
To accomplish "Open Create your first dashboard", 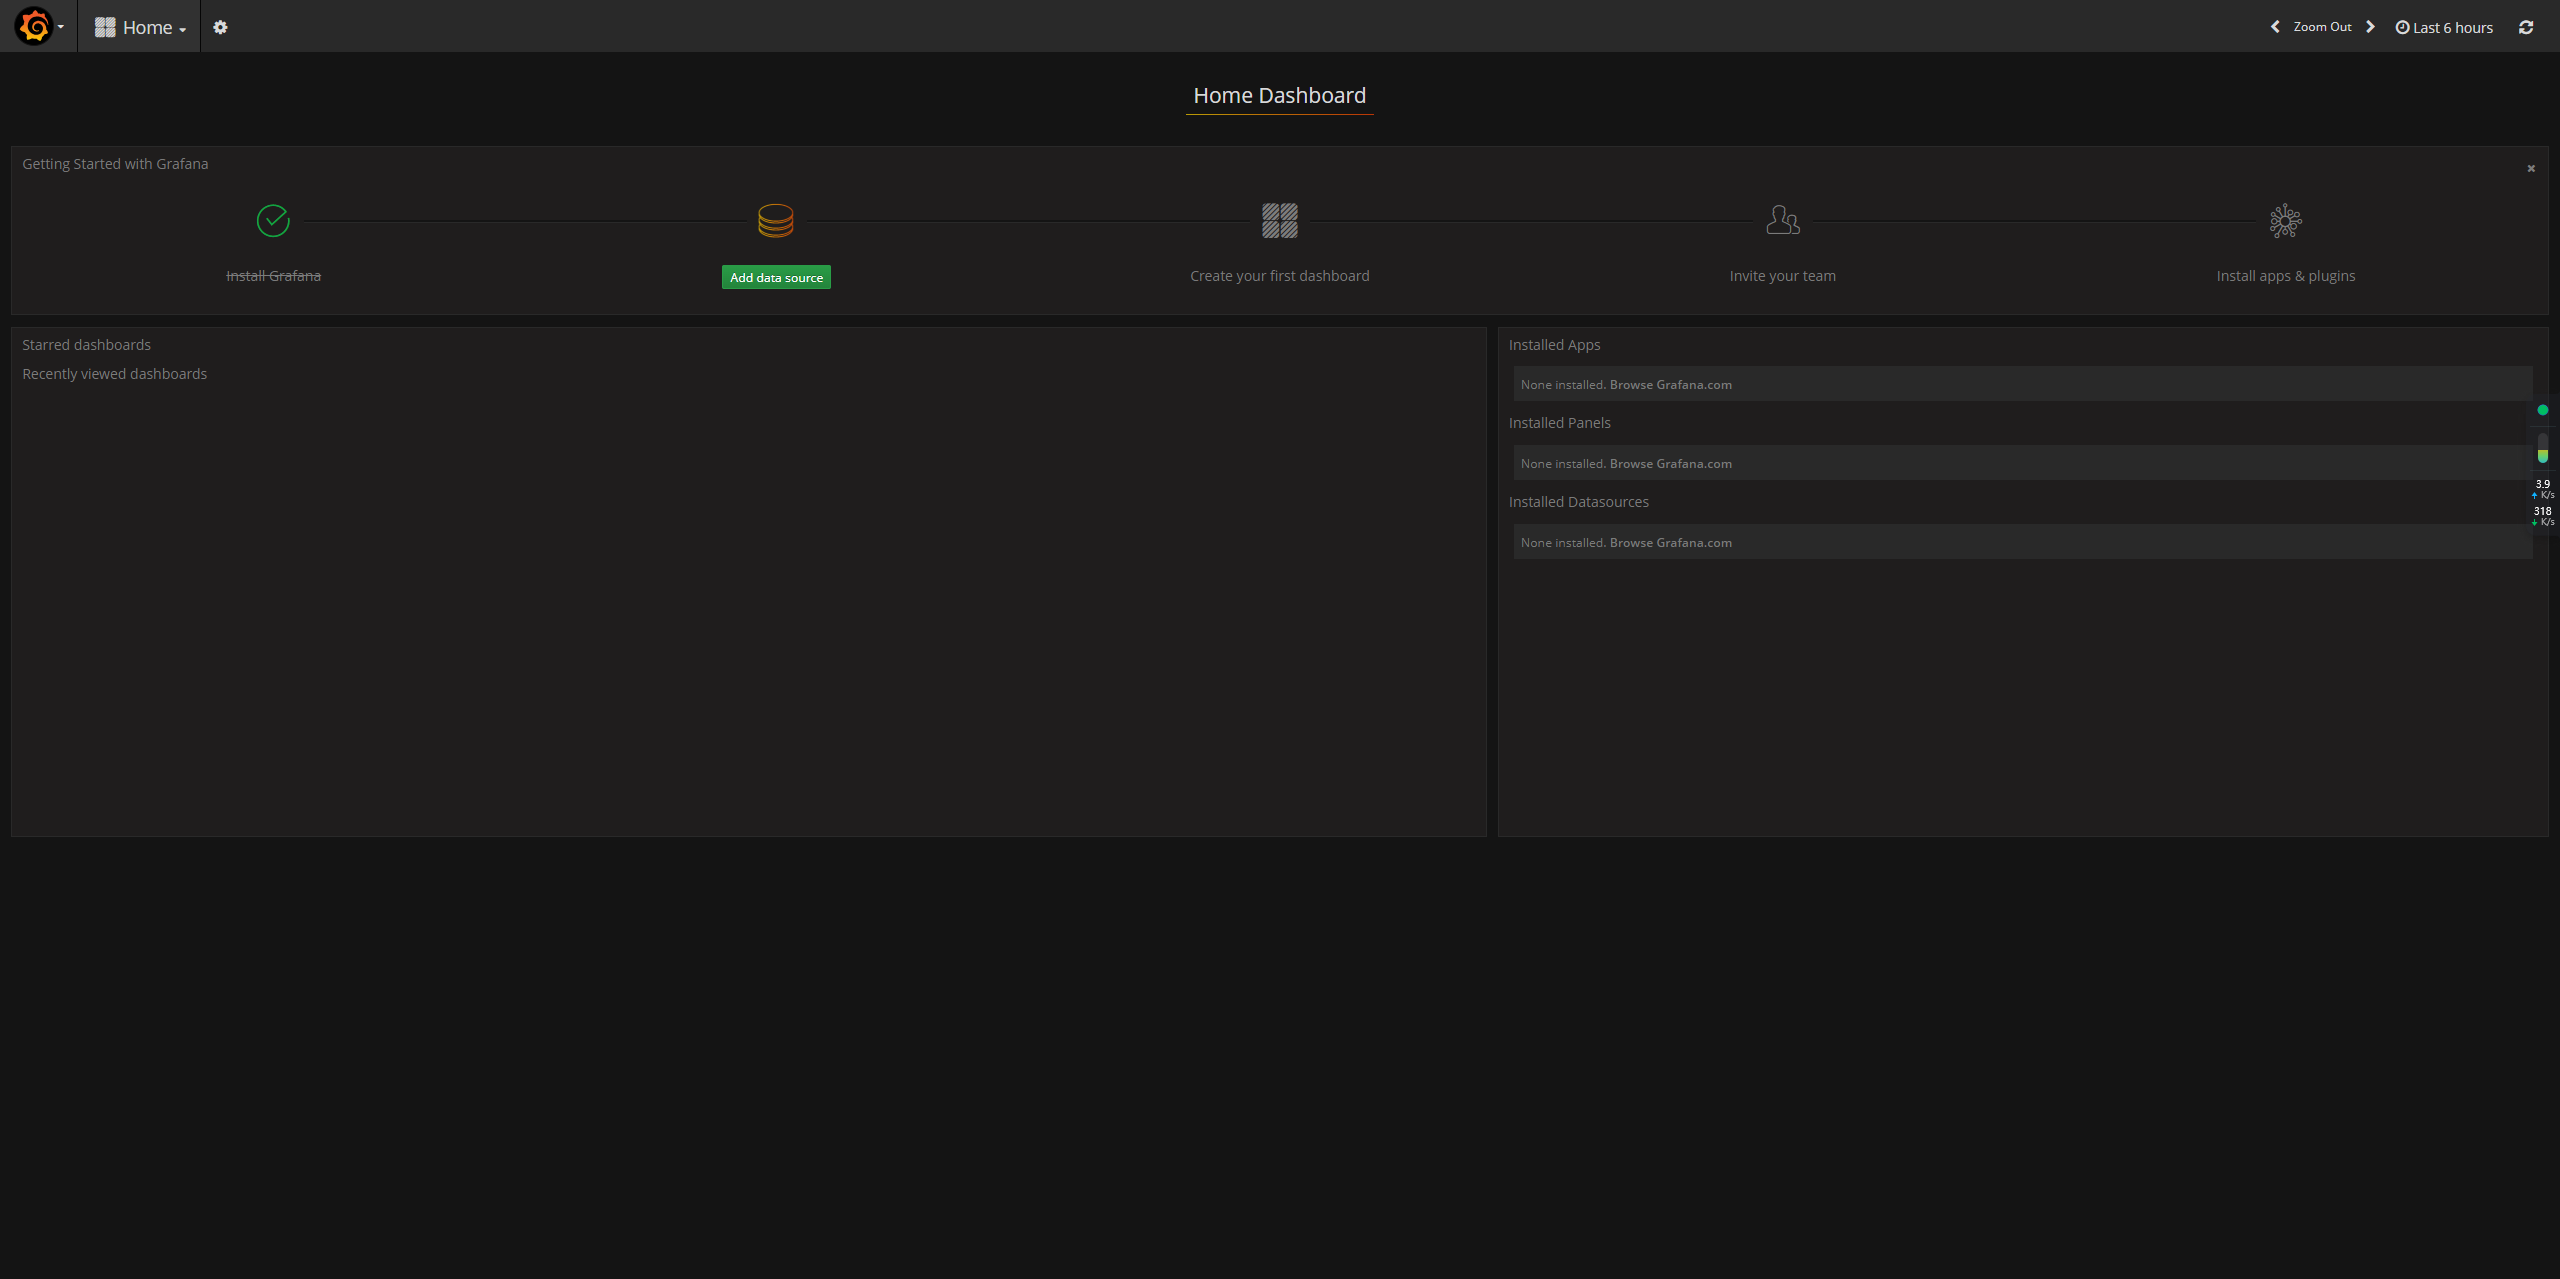I will 1280,276.
